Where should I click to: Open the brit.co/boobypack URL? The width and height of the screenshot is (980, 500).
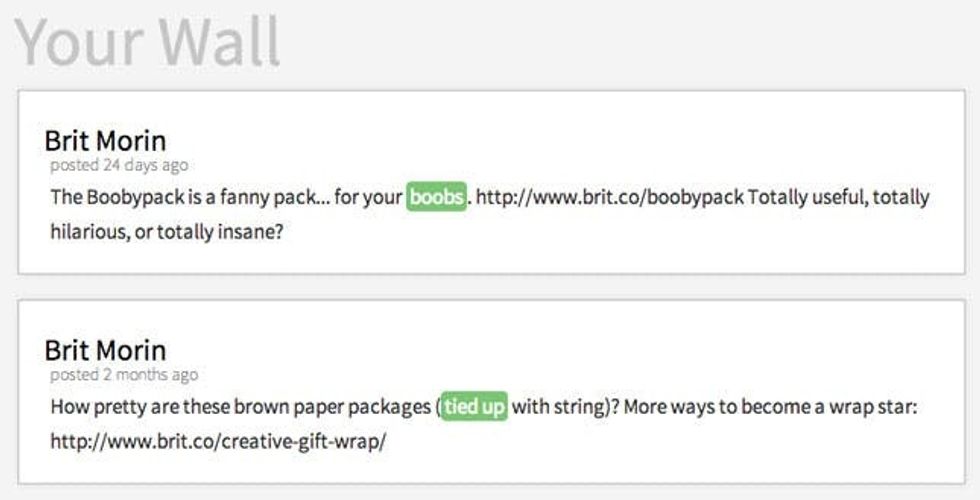coord(609,197)
